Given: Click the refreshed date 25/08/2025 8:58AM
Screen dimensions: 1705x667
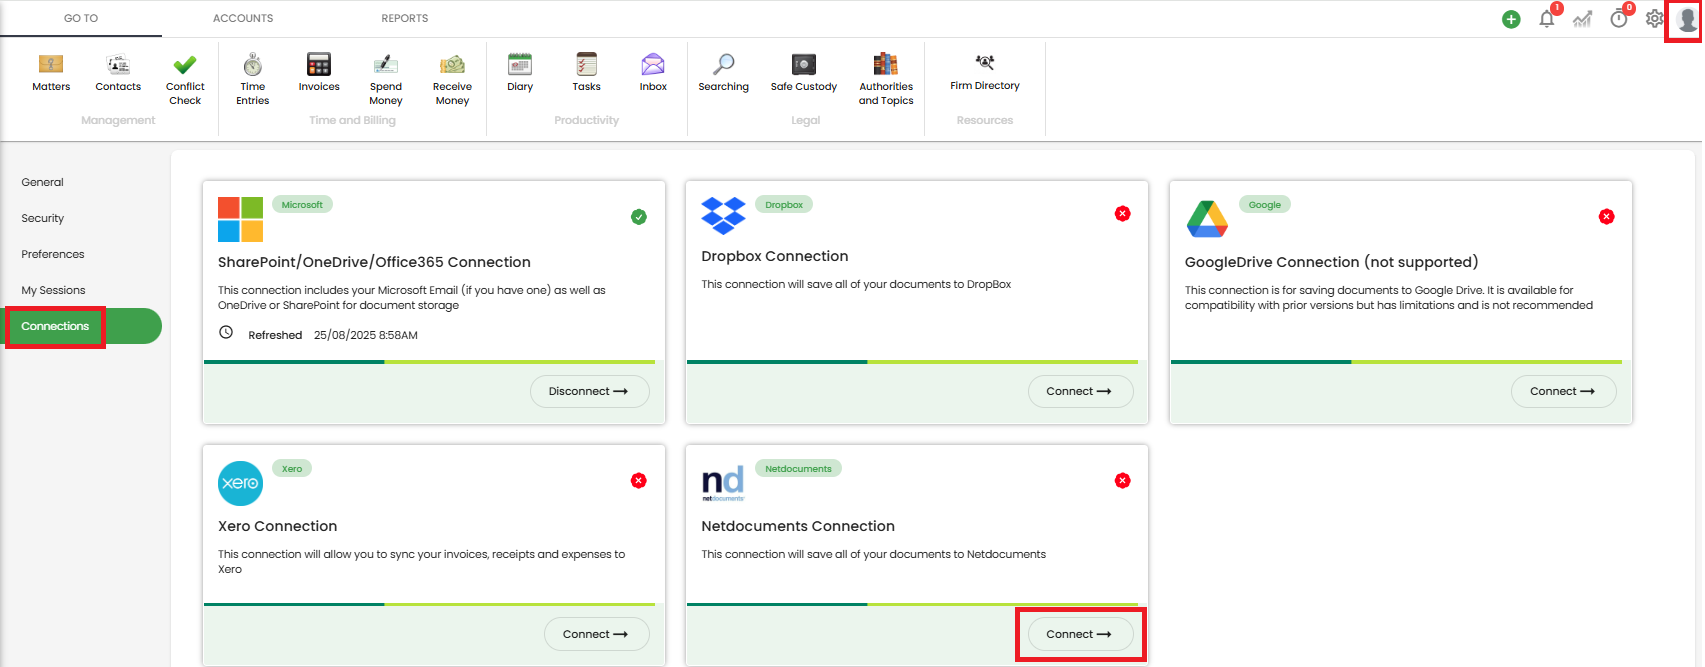Looking at the screenshot, I should point(366,335).
